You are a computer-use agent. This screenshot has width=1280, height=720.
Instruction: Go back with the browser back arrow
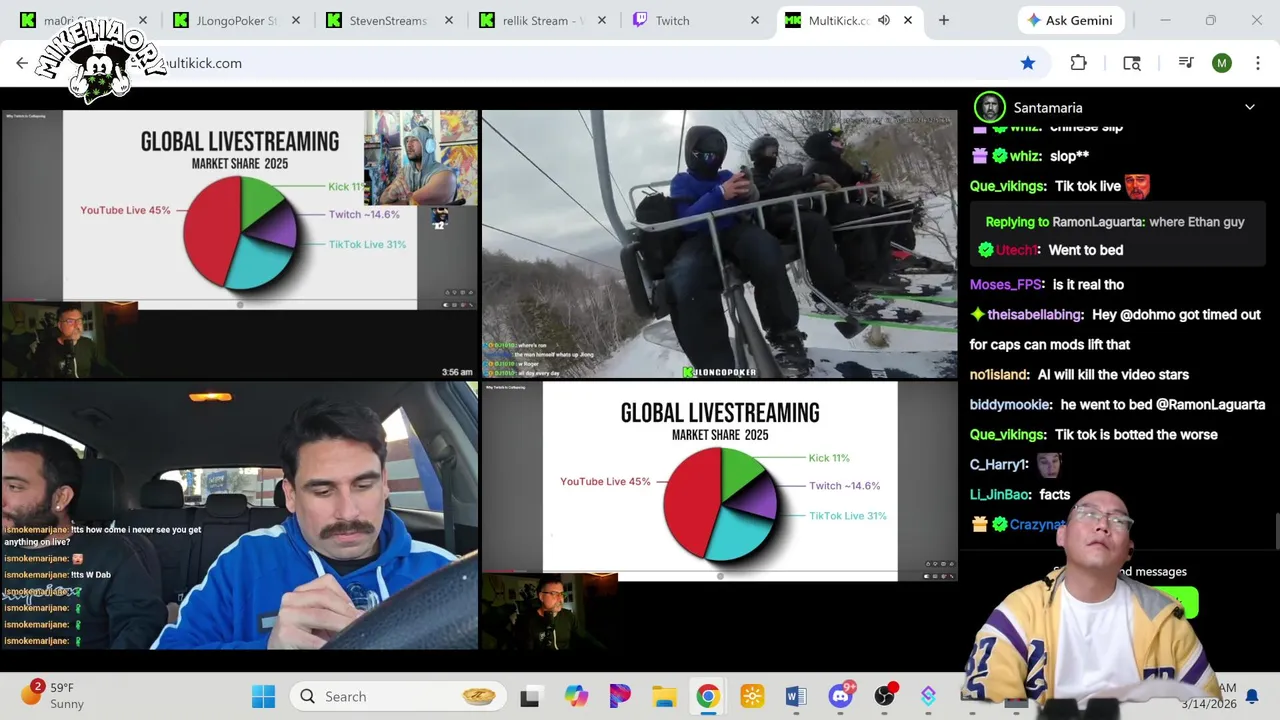22,63
